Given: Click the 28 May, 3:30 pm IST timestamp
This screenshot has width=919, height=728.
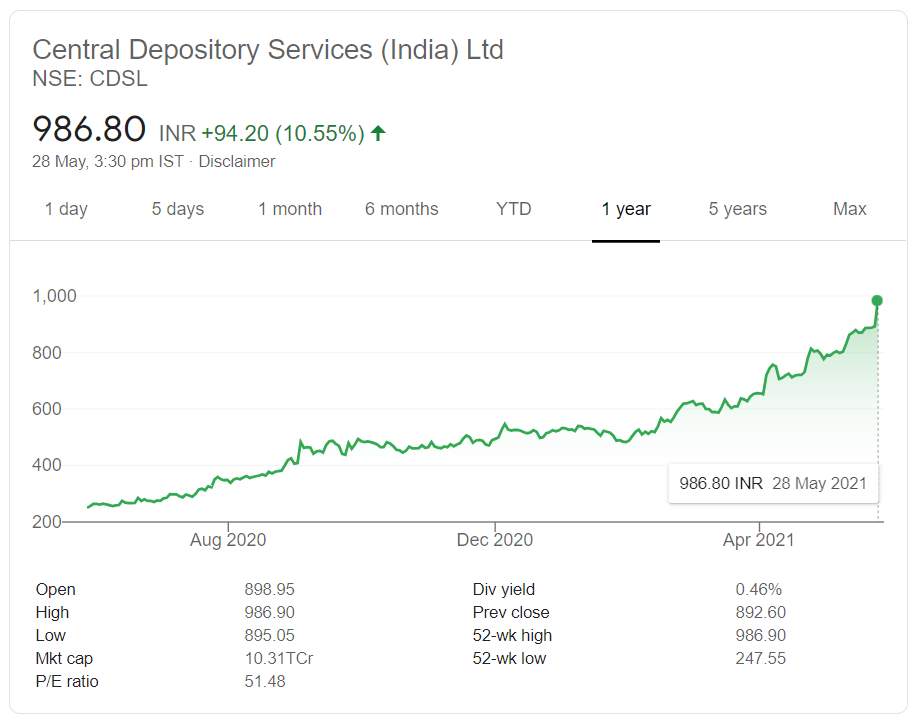Looking at the screenshot, I should point(108,162).
